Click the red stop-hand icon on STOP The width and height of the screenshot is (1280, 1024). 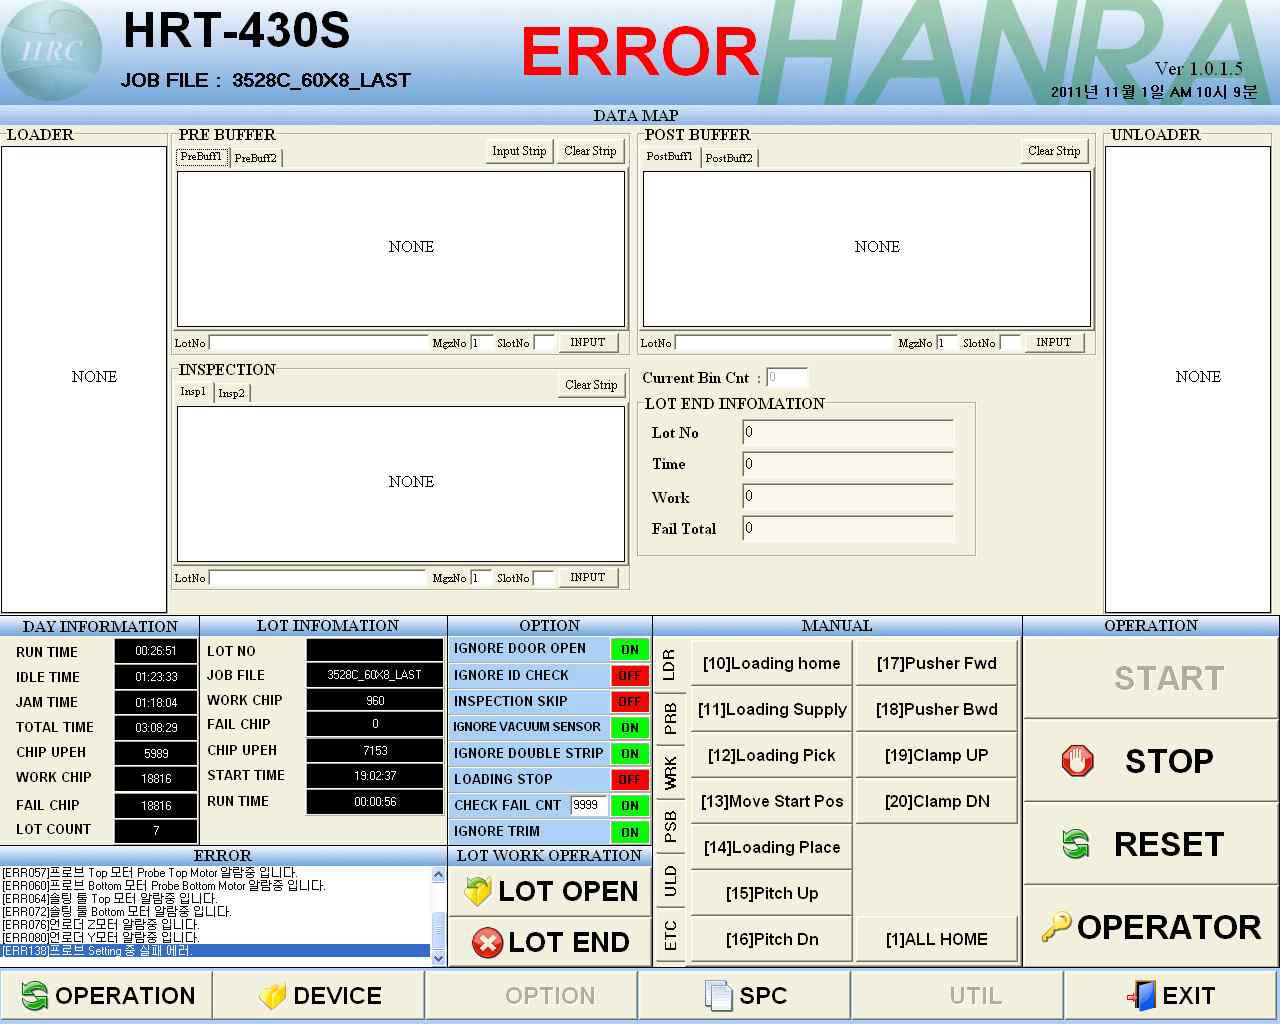(1077, 761)
